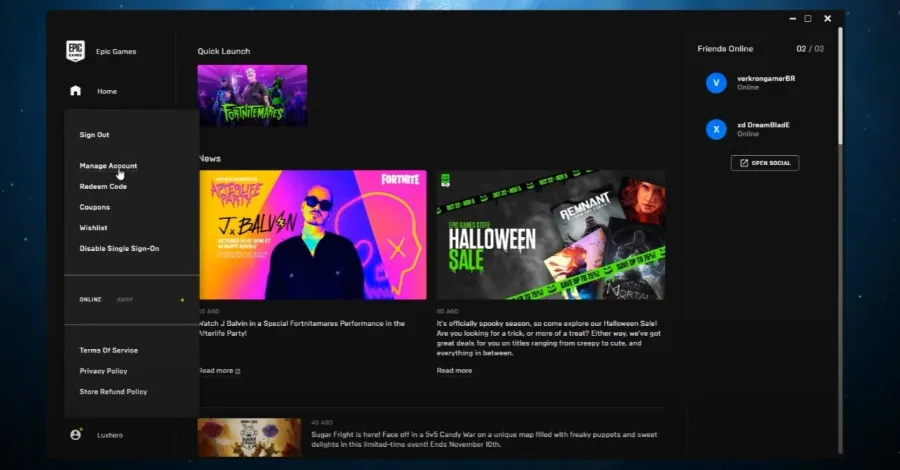The image size is (900, 470).
Task: Select verkrongamerBR's blue V avatar
Action: [x=716, y=83]
